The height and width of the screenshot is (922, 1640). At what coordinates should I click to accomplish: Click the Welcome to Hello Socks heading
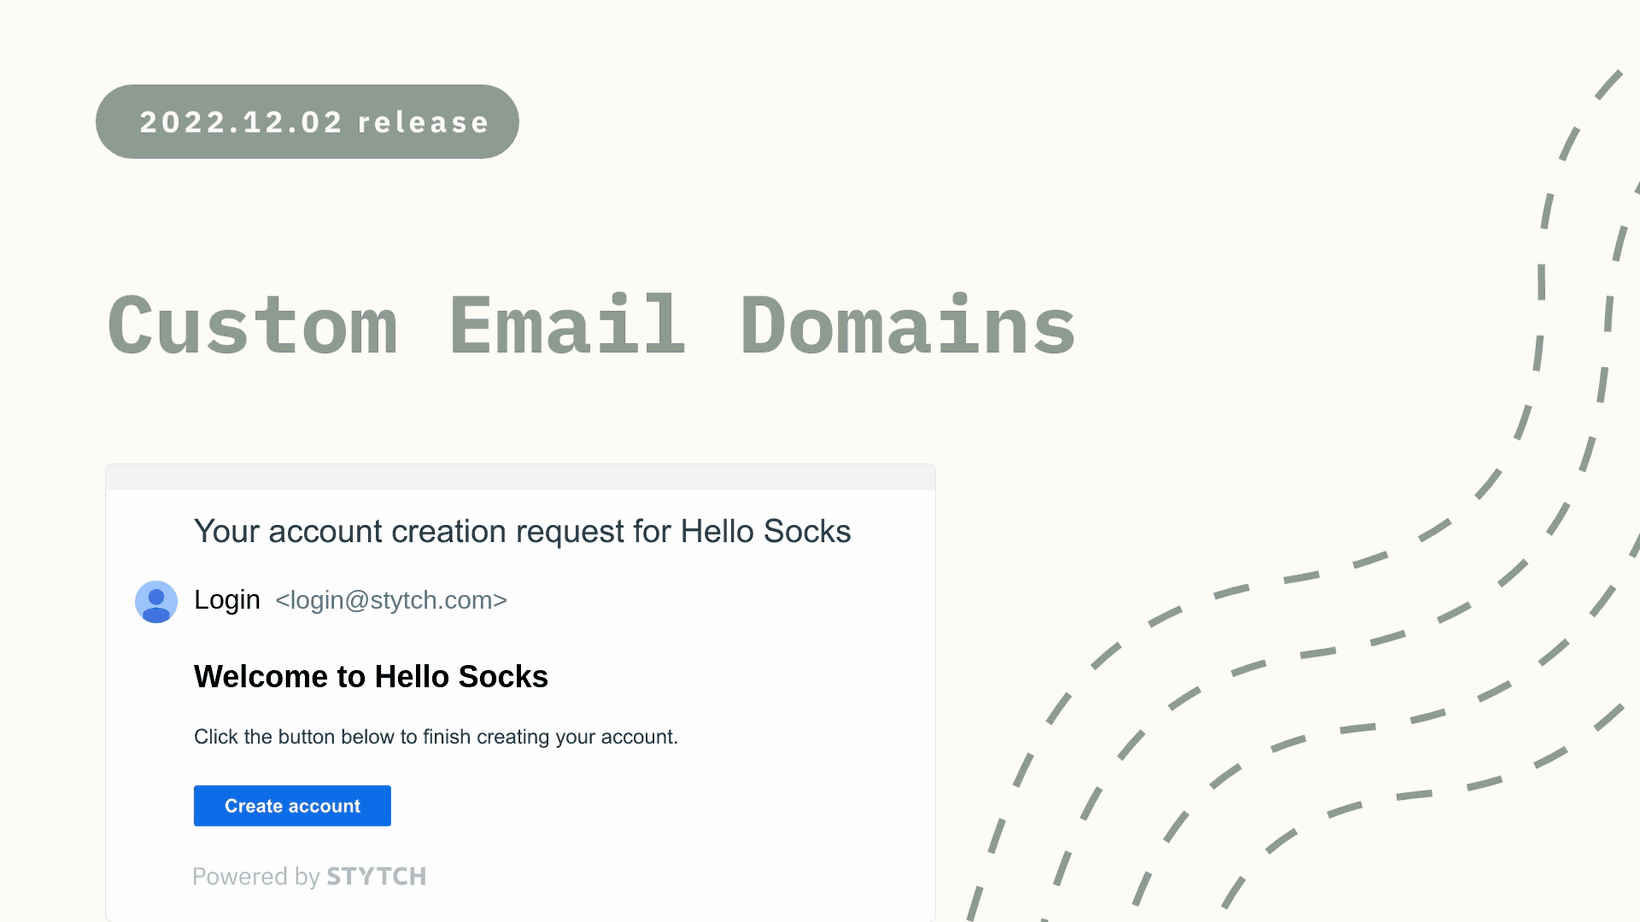(x=371, y=677)
